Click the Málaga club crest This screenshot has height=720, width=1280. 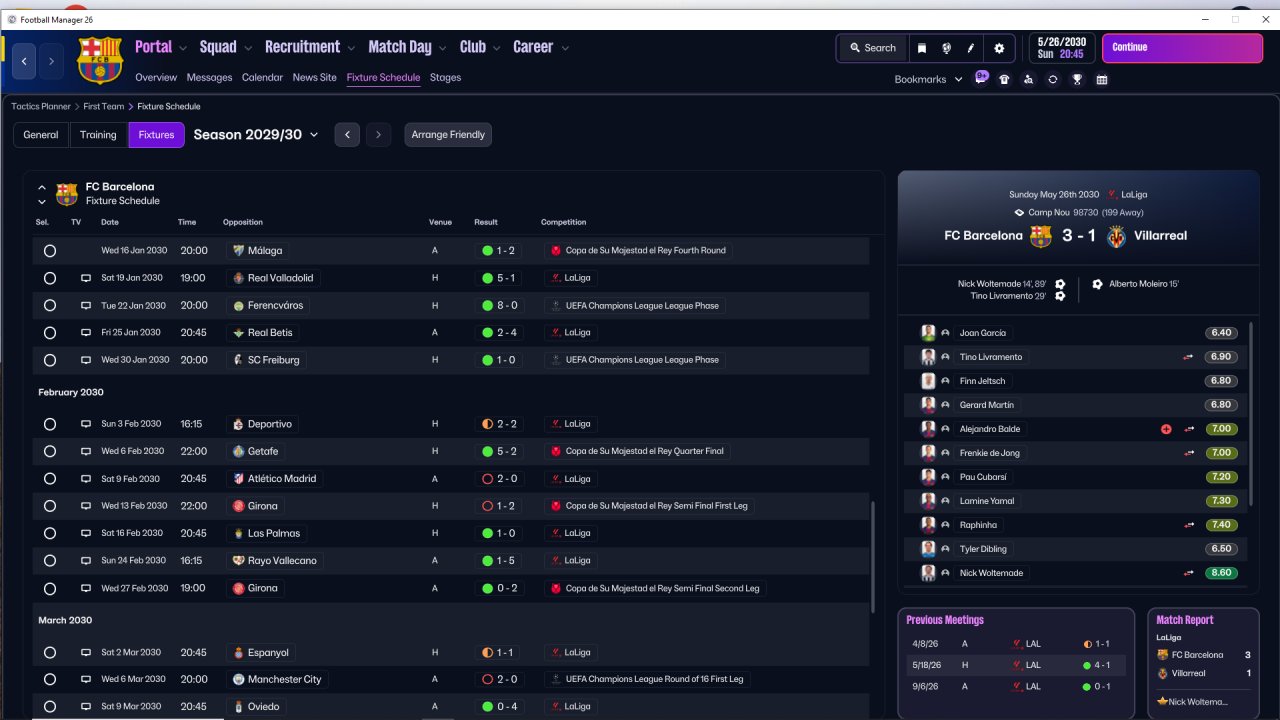click(x=238, y=251)
